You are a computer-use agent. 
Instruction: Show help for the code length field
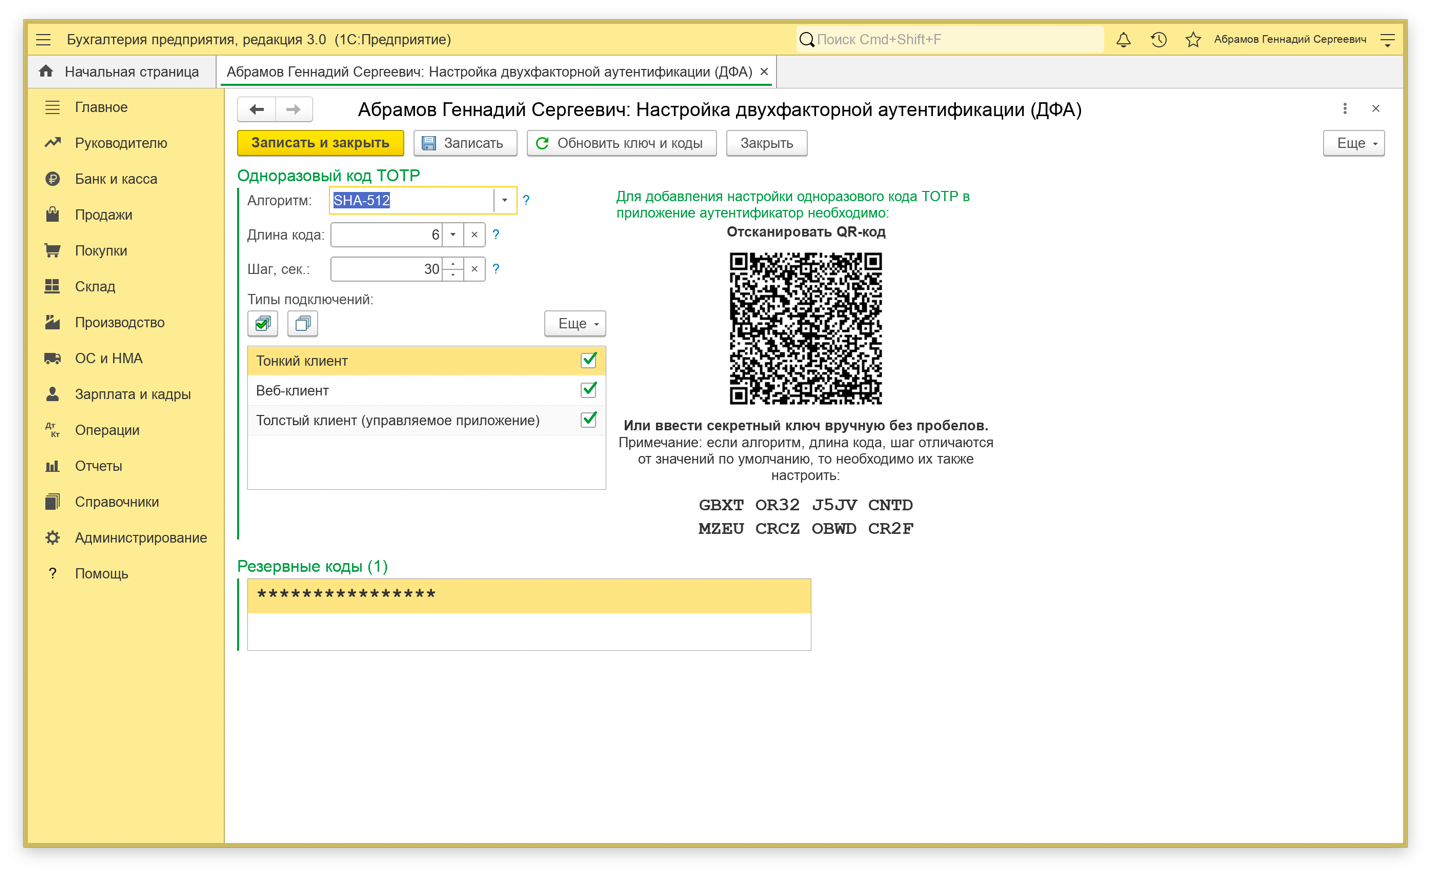(x=496, y=235)
